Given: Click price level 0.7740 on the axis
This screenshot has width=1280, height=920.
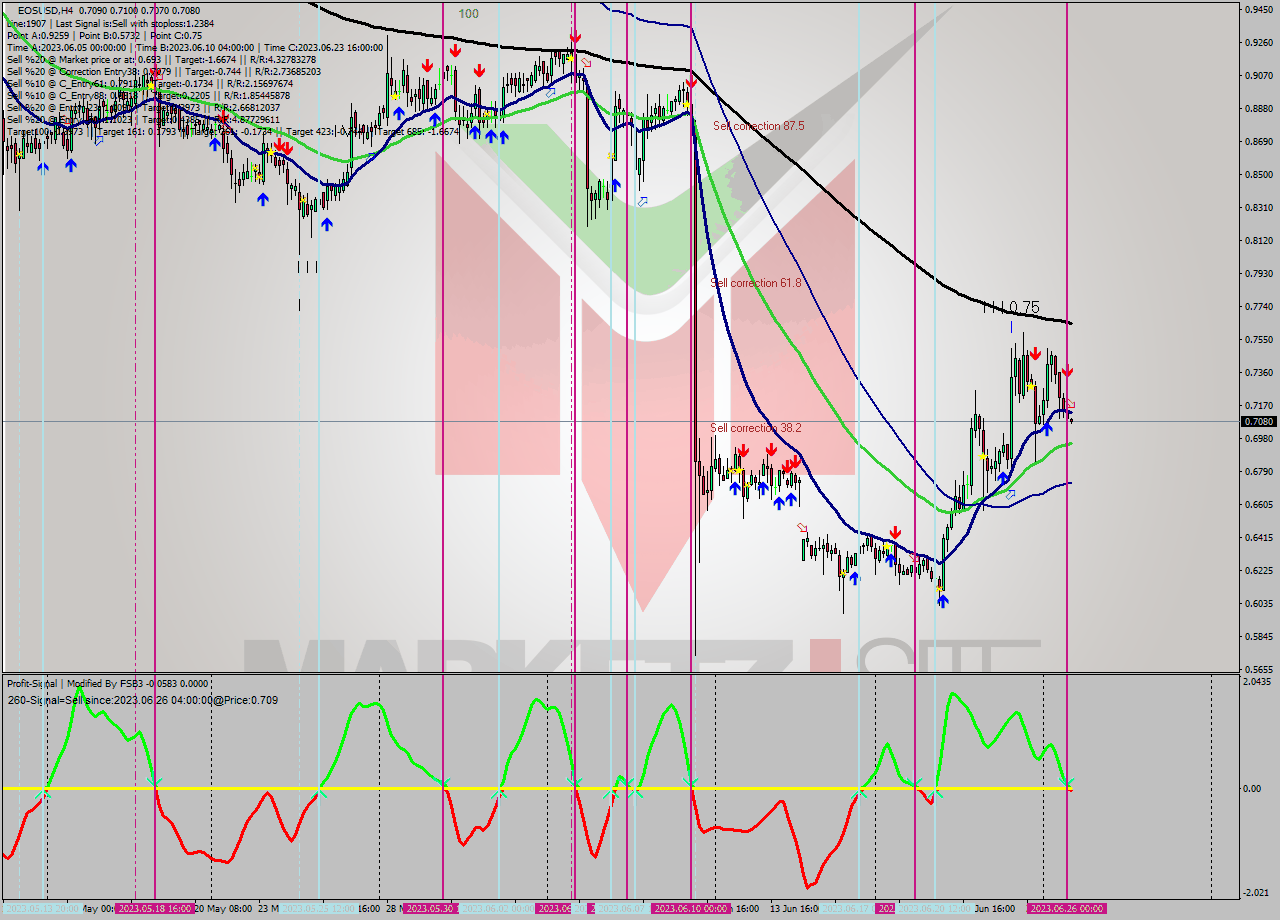Looking at the screenshot, I should tap(1258, 307).
